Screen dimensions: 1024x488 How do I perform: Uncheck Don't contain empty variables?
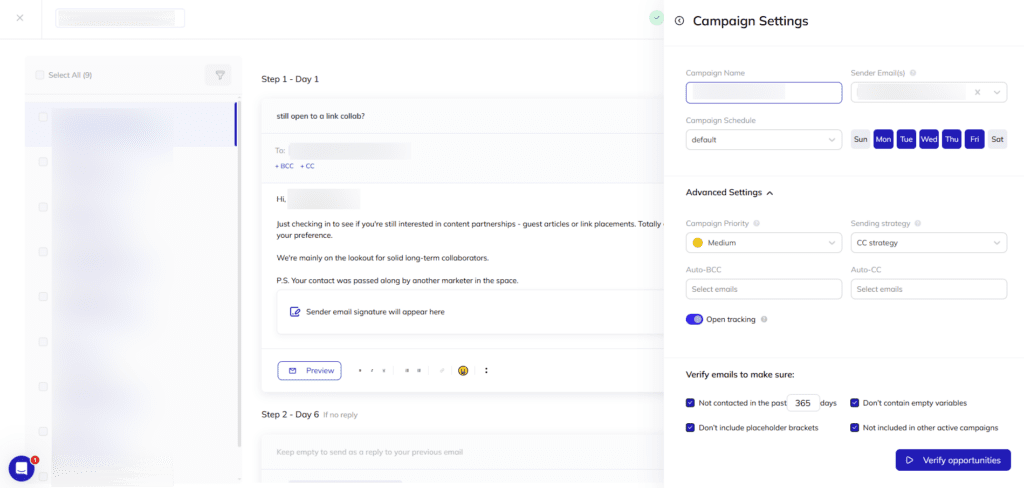pos(855,403)
